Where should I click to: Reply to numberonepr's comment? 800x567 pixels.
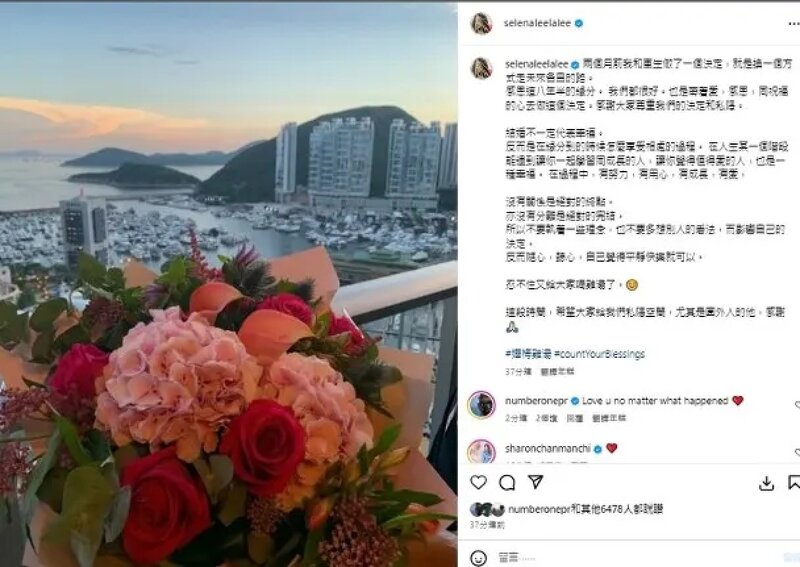coord(575,418)
